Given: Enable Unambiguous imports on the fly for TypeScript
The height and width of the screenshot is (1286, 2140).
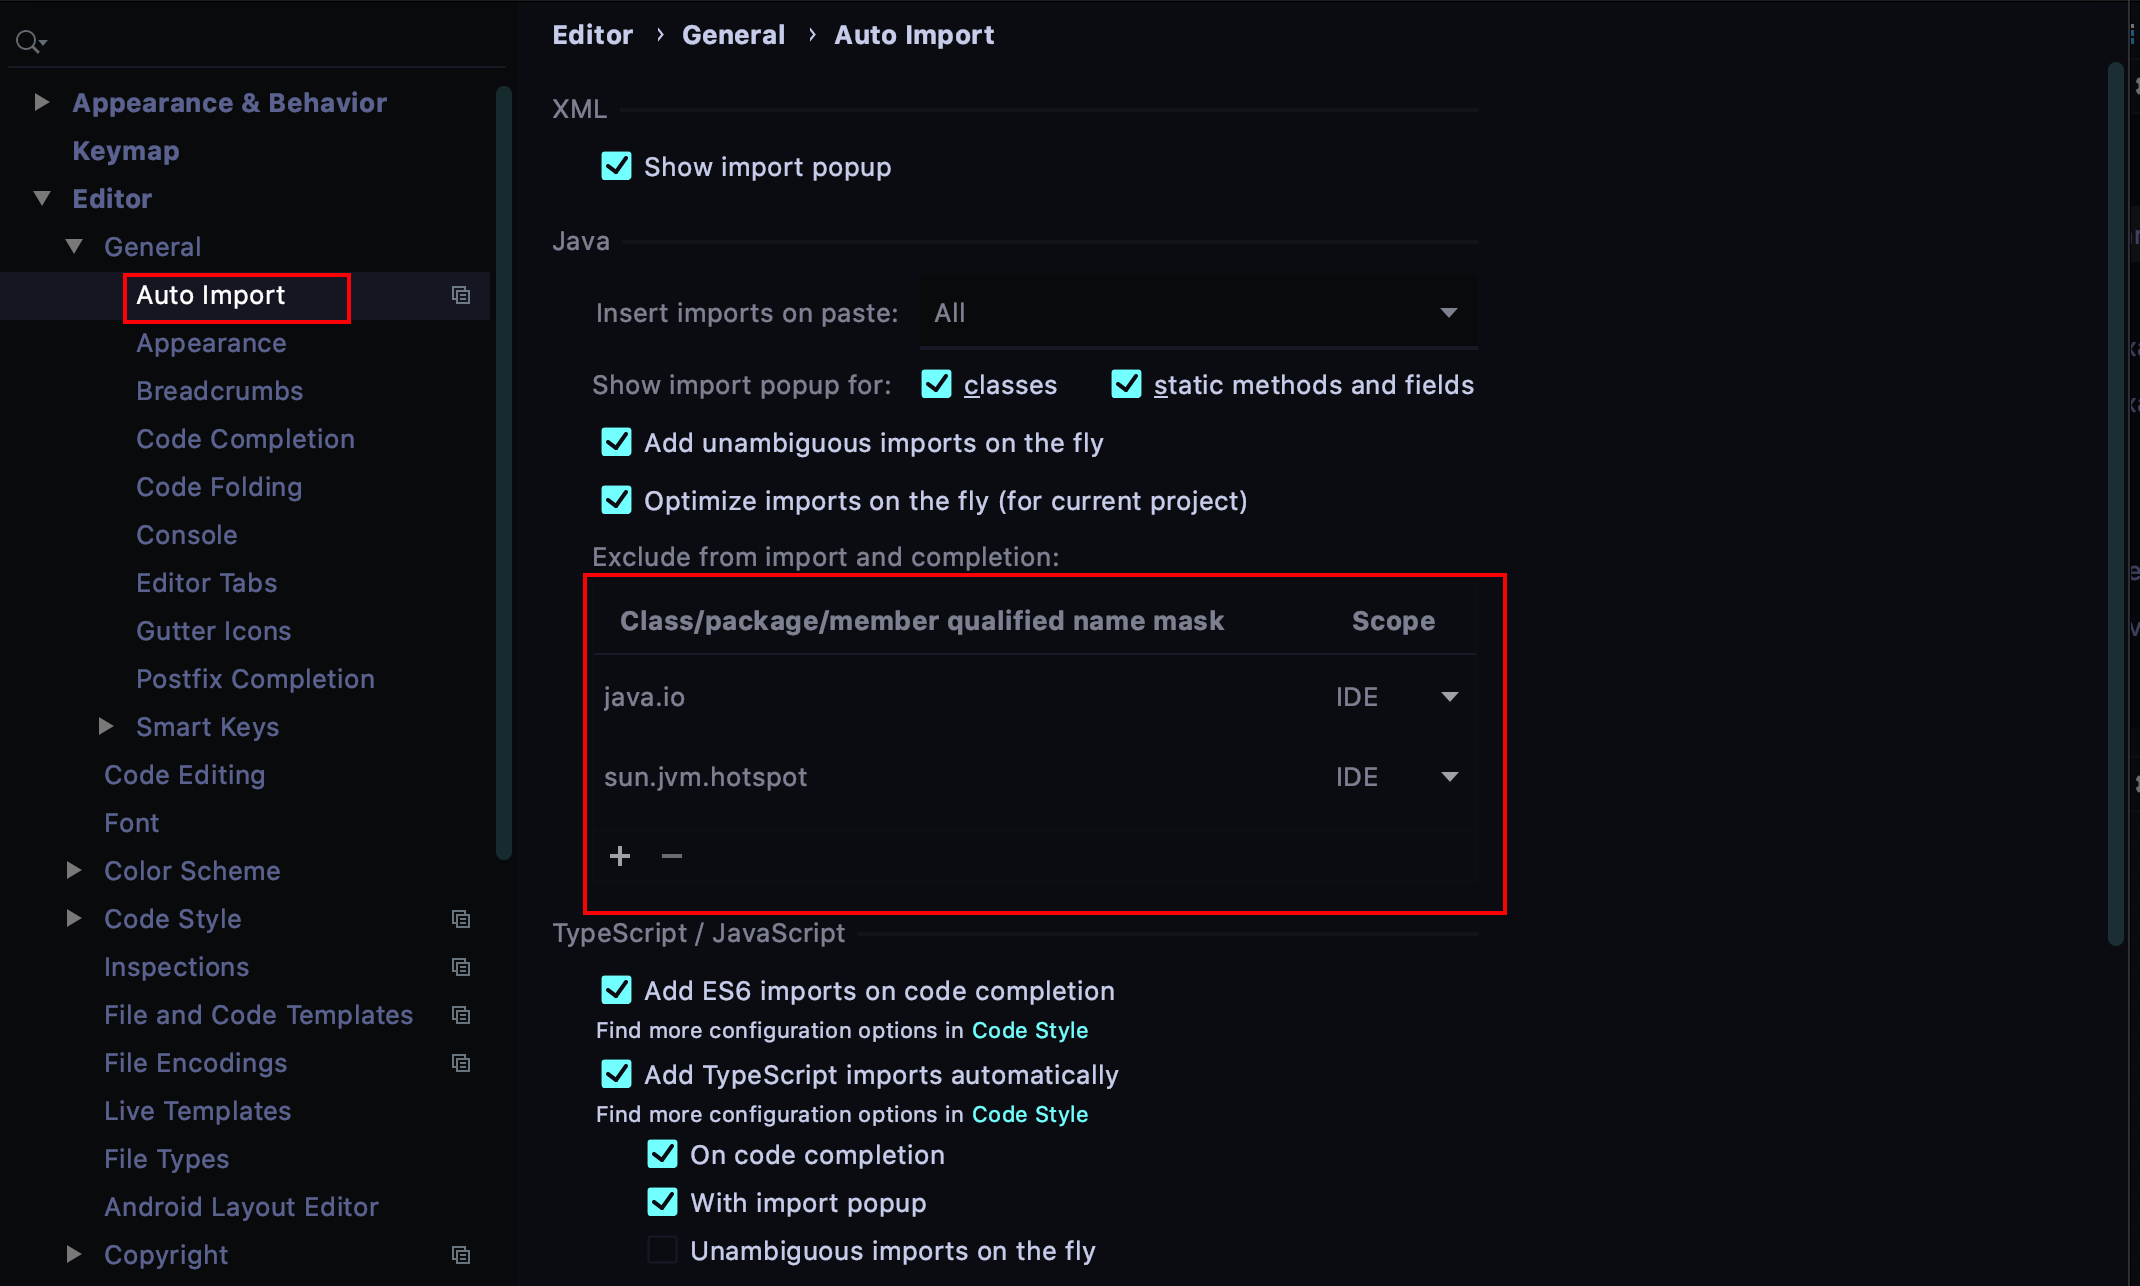Looking at the screenshot, I should (663, 1251).
